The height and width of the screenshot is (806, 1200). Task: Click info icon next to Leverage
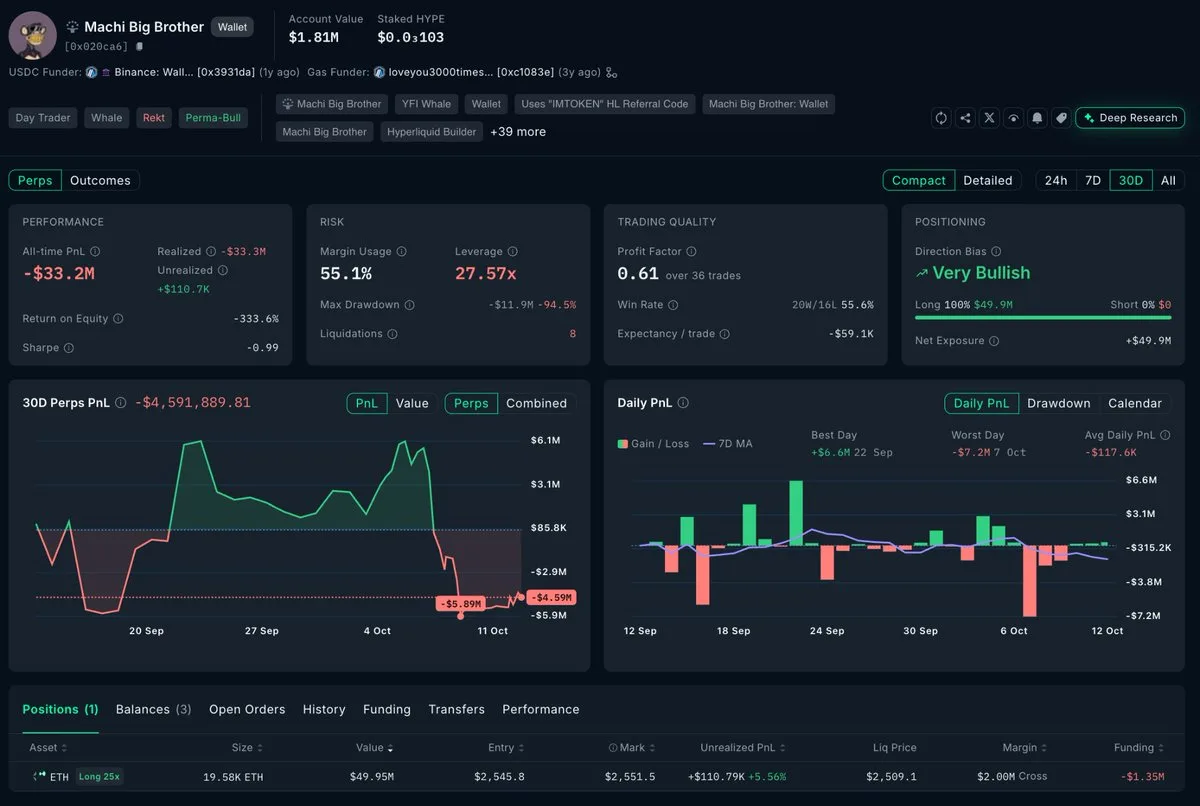(512, 252)
